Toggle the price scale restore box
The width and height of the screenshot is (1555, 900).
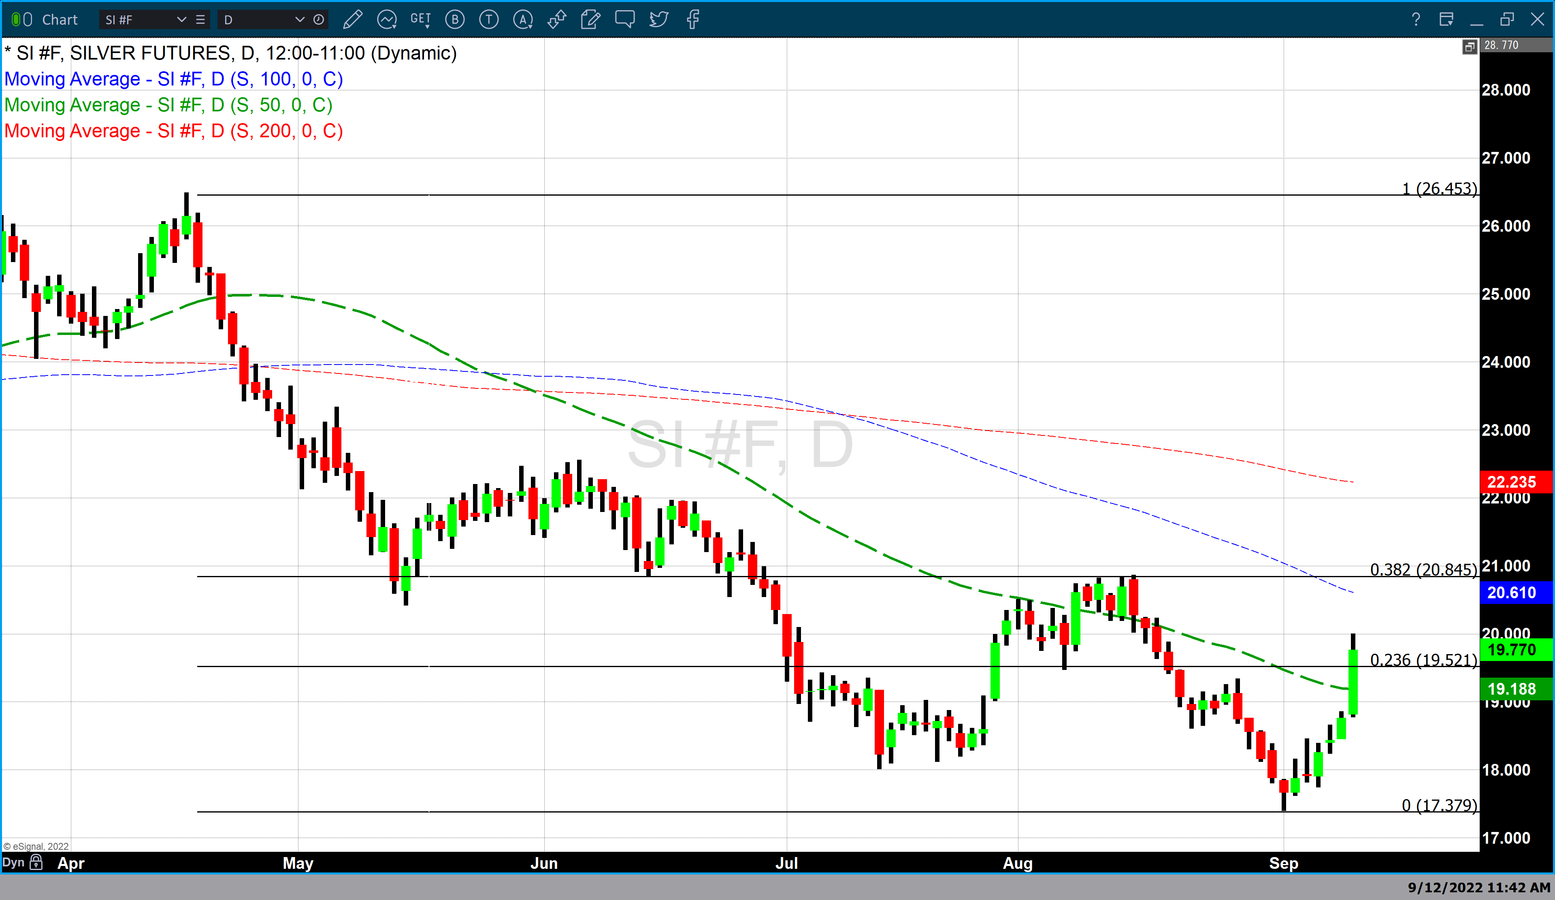coord(1469,46)
